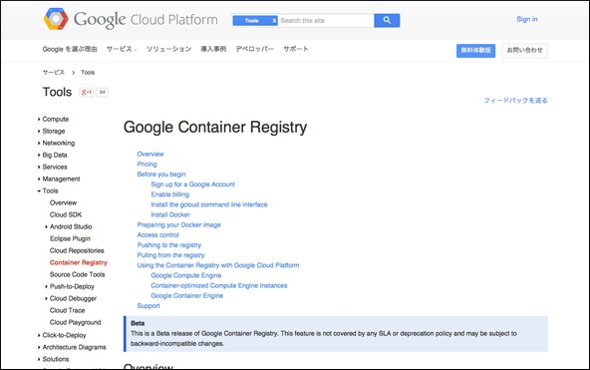The width and height of the screenshot is (590, 370).
Task: Jump to Pricing section
Action: [x=147, y=164]
